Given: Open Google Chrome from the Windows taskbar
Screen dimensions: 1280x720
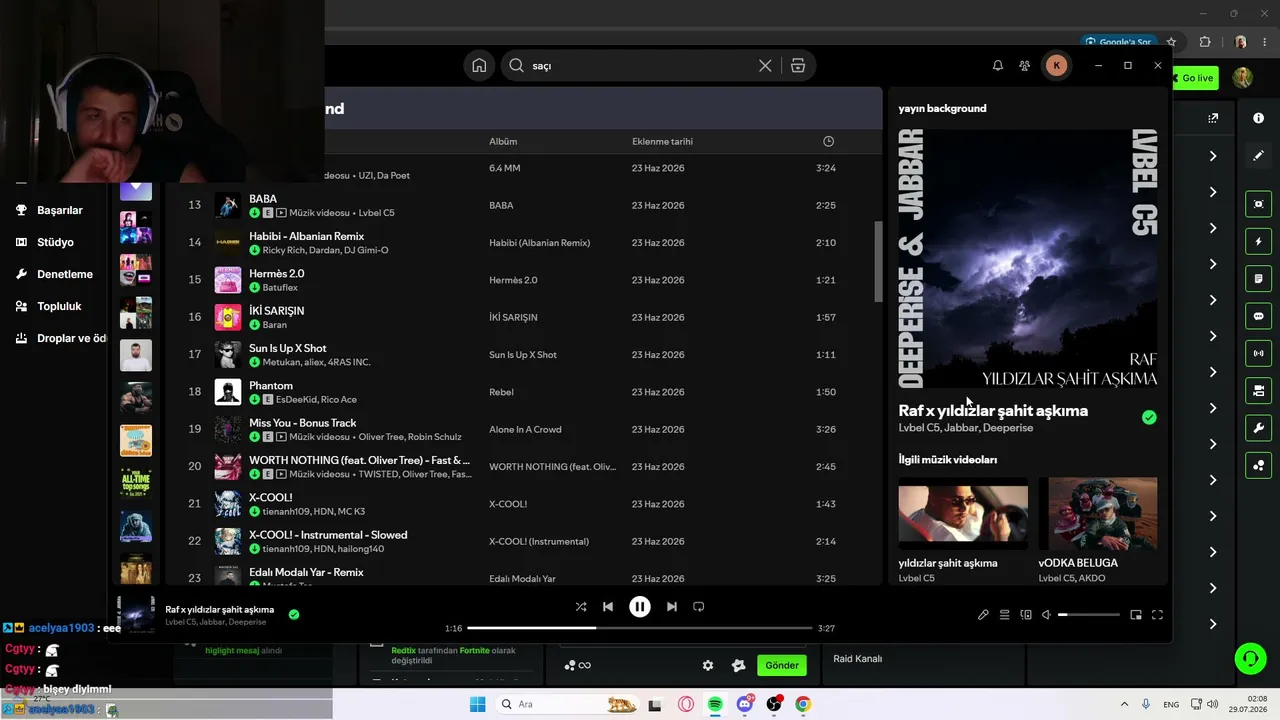Looking at the screenshot, I should click(x=803, y=704).
